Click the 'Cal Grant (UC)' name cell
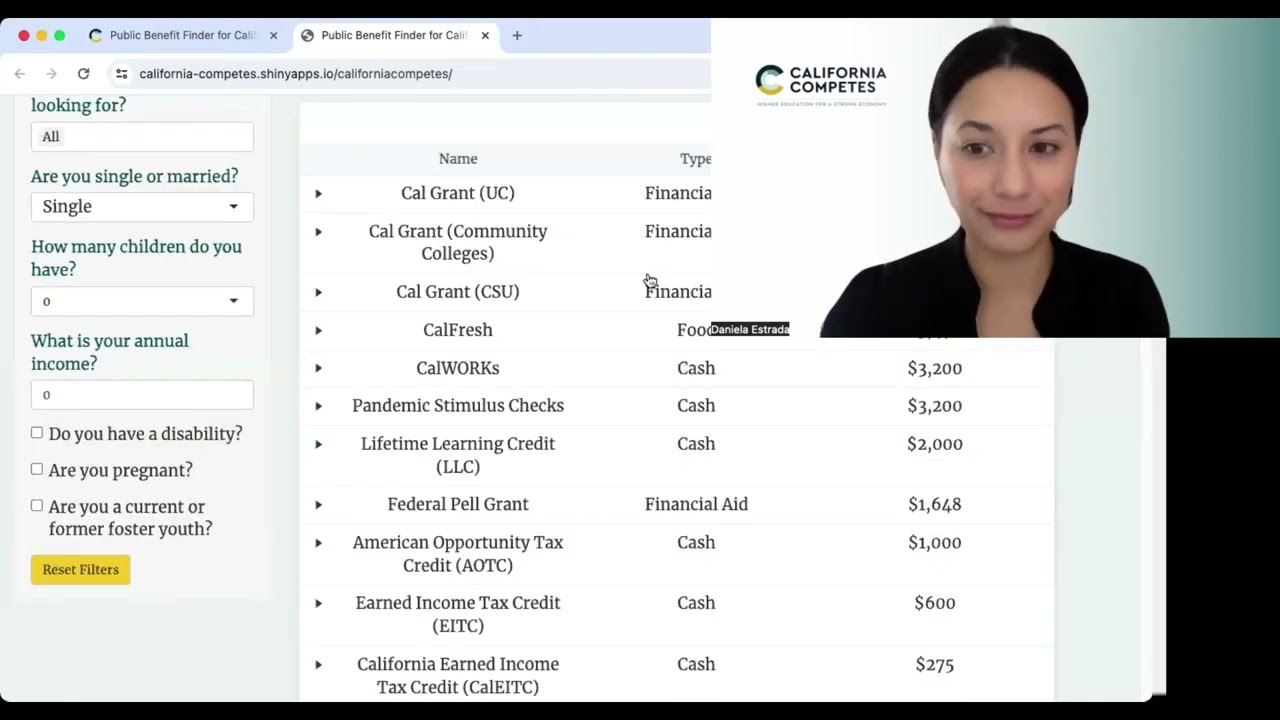Viewport: 1280px width, 720px height. pyautogui.click(x=458, y=193)
